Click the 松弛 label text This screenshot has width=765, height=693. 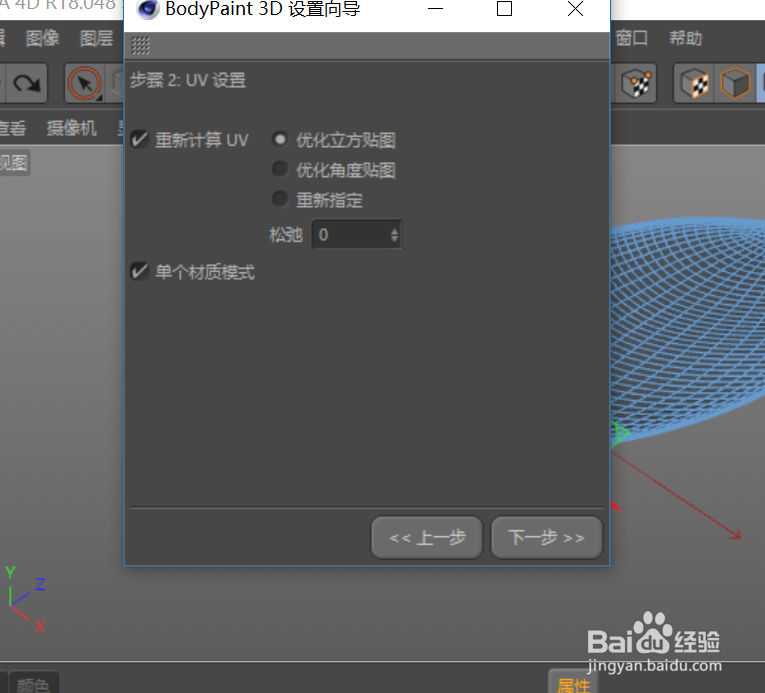[286, 235]
